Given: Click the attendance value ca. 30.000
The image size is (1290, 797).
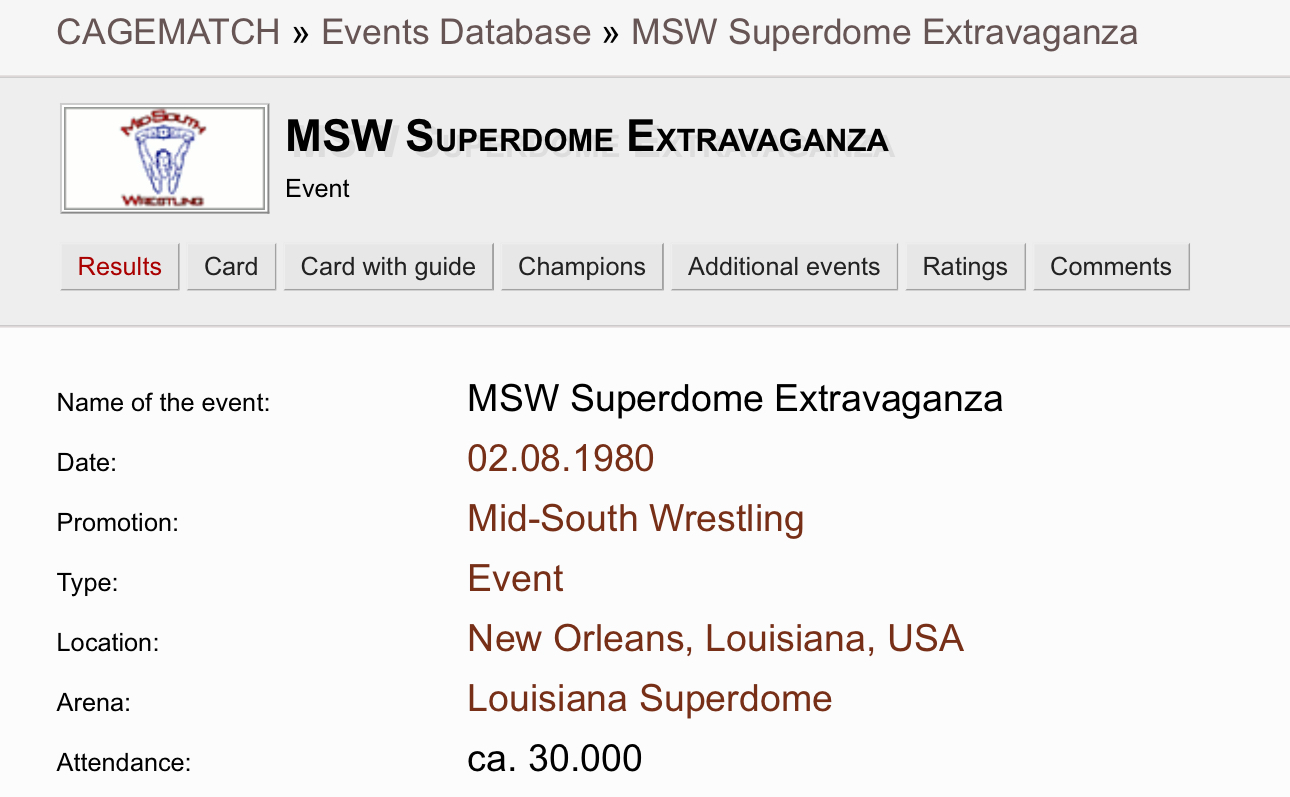Looking at the screenshot, I should pos(555,759).
